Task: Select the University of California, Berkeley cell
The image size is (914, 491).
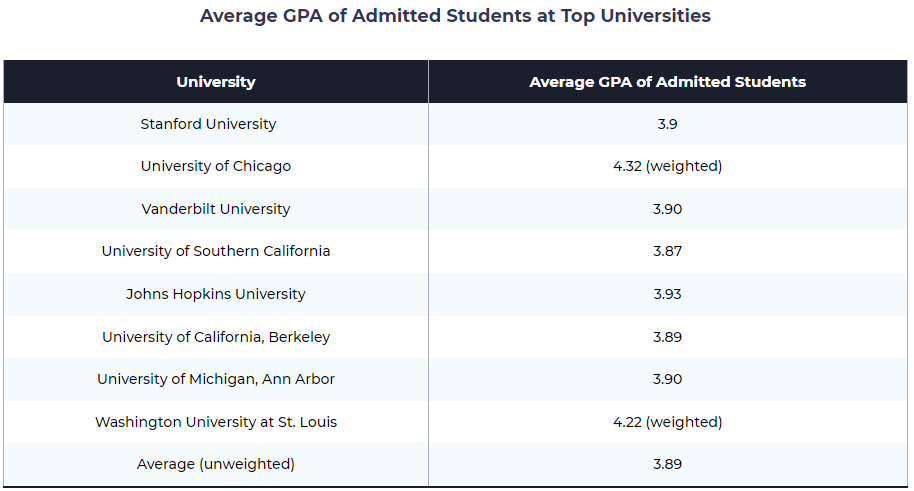Action: (216, 337)
